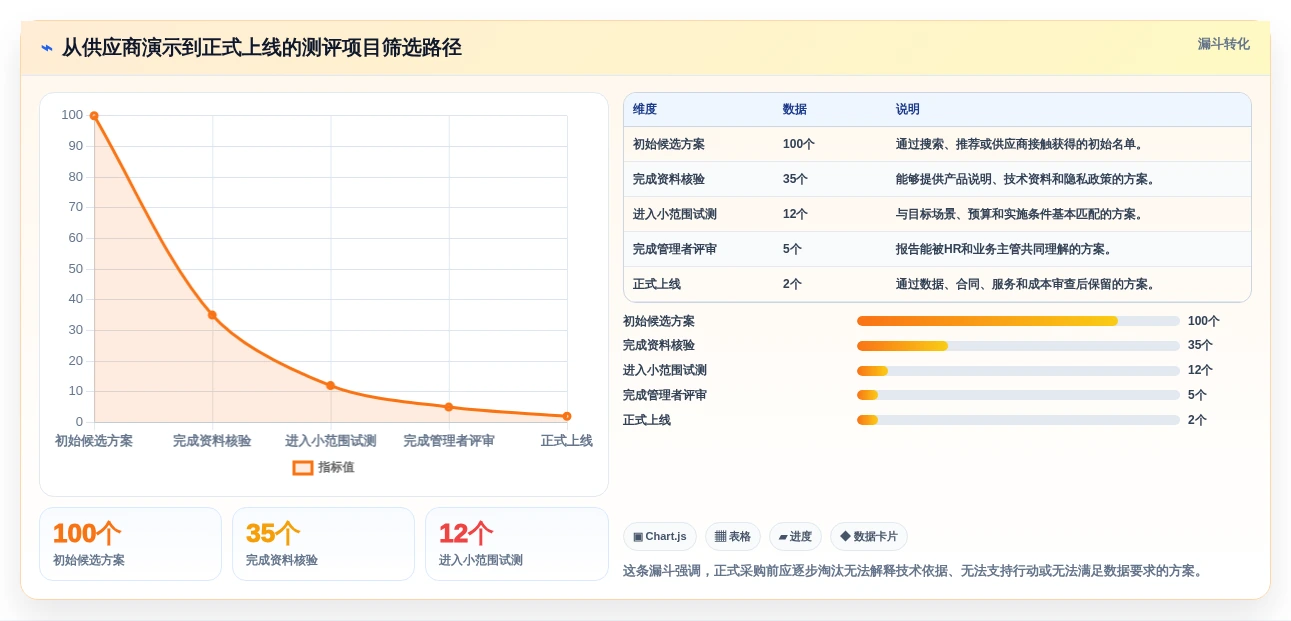Click the Chart.js tag chip

pyautogui.click(x=660, y=537)
